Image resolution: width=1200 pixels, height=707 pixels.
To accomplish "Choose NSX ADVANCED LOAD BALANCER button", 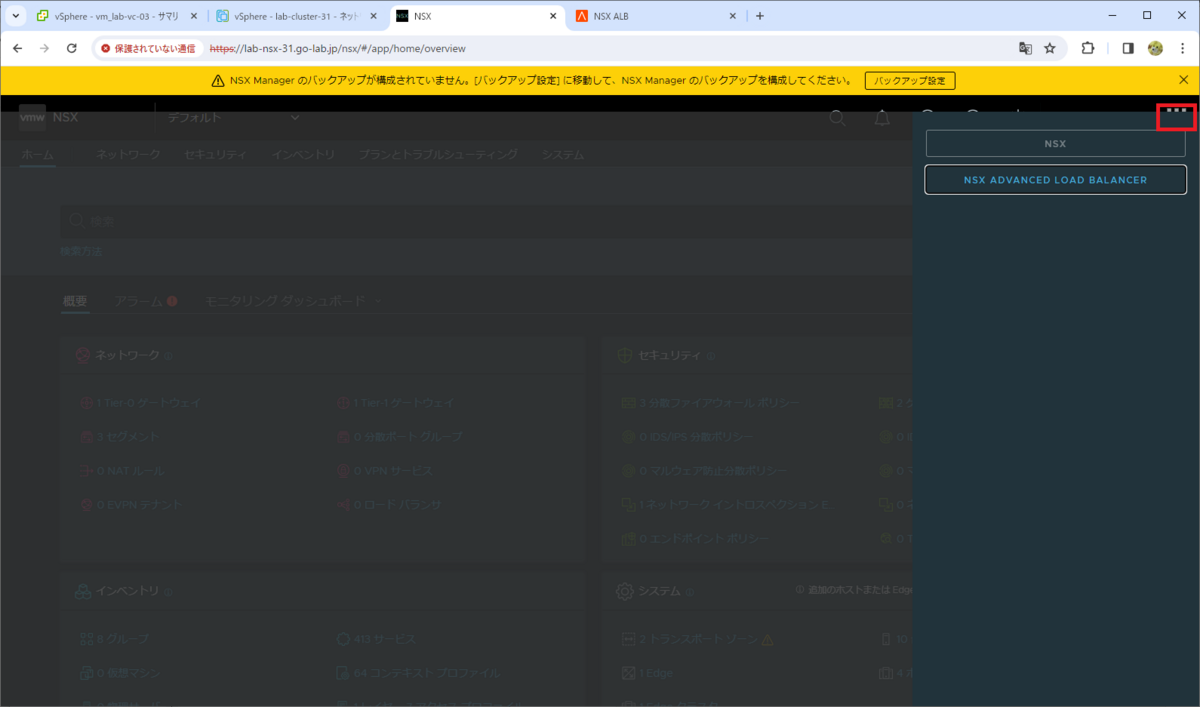I will pos(1055,180).
